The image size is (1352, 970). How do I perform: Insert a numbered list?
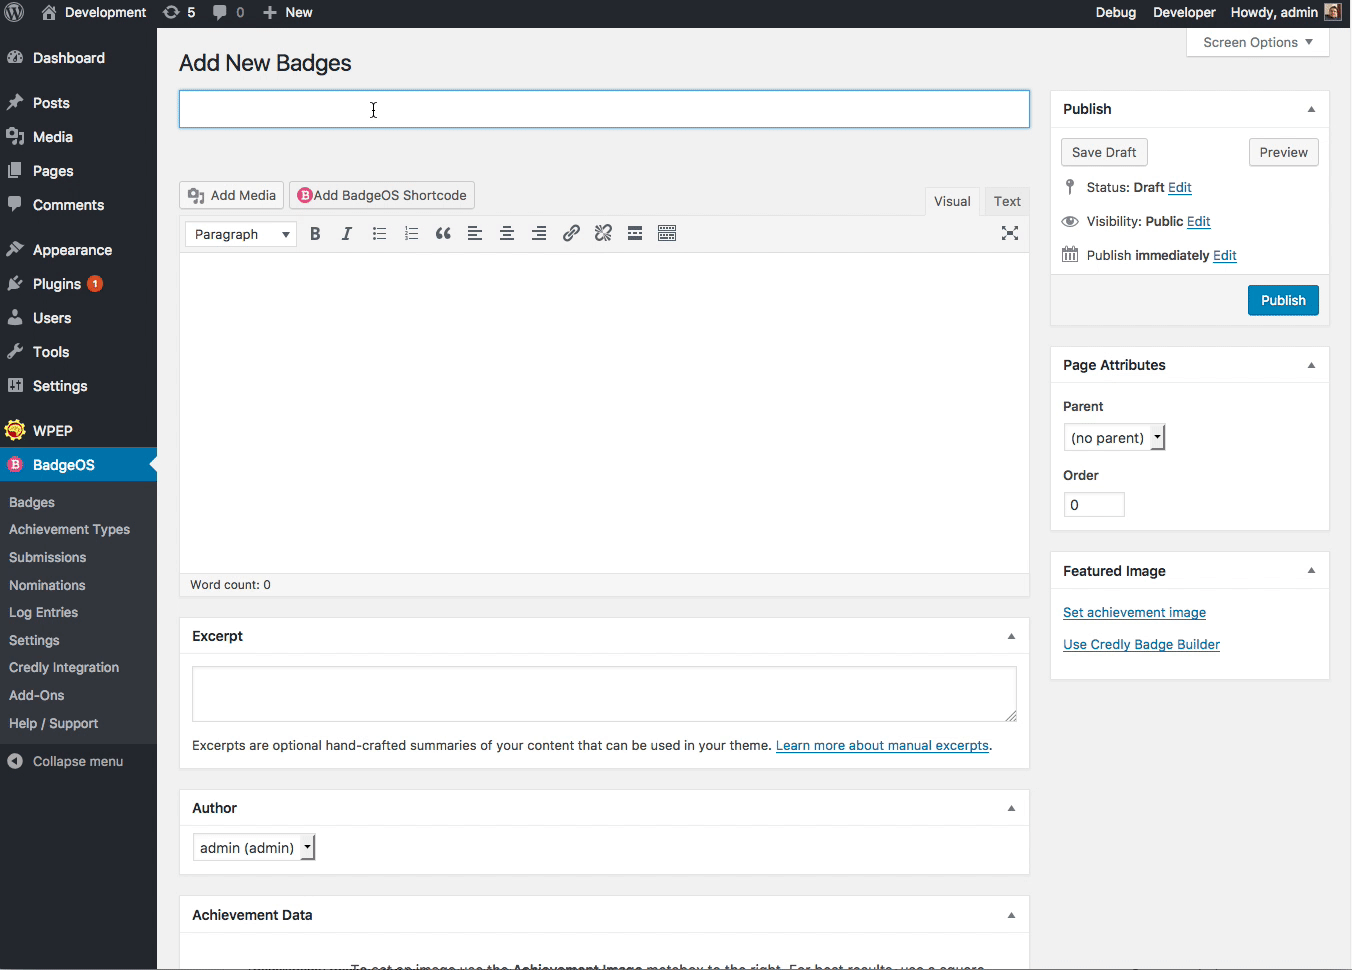click(x=411, y=234)
